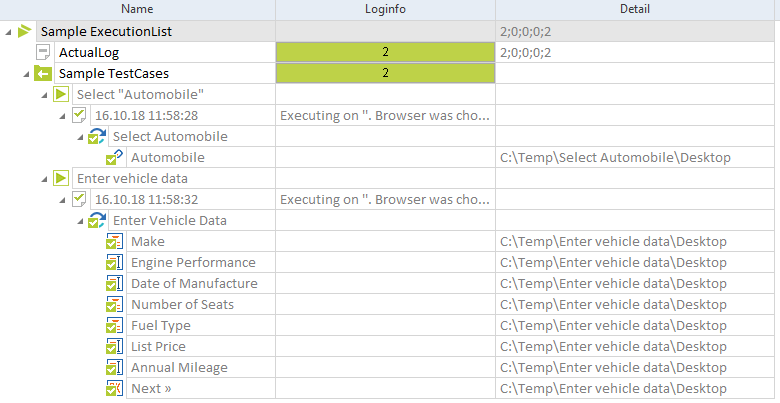This screenshot has height=403, width=780.
Task: Click the Automobile step value icon
Action: click(115, 157)
